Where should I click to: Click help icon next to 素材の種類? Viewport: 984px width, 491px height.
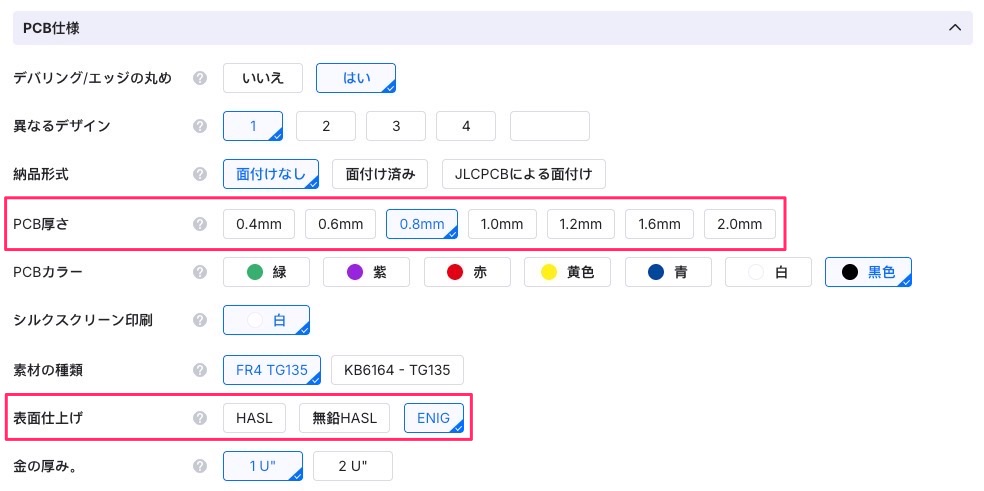click(200, 370)
